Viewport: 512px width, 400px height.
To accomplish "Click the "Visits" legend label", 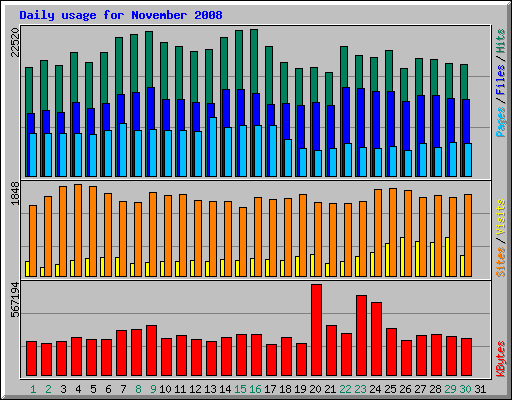I will [501, 217].
